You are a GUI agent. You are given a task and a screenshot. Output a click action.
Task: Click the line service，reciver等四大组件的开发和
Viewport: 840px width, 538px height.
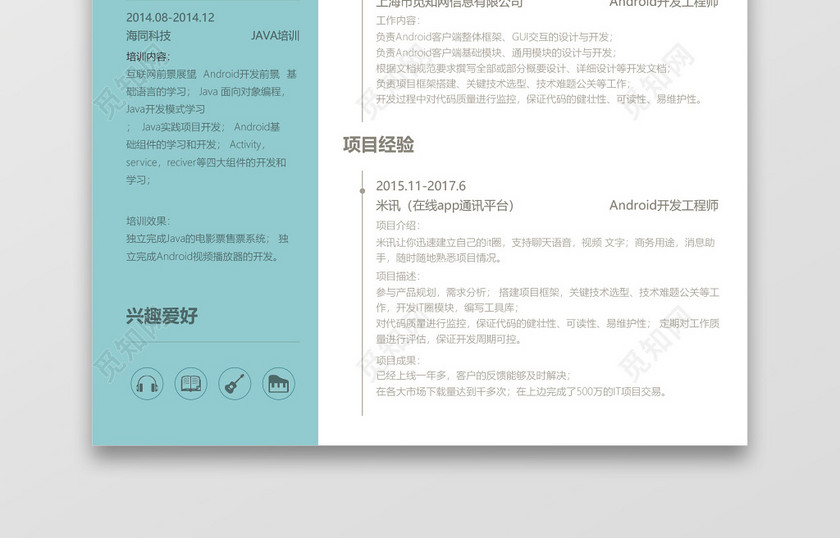(206, 162)
